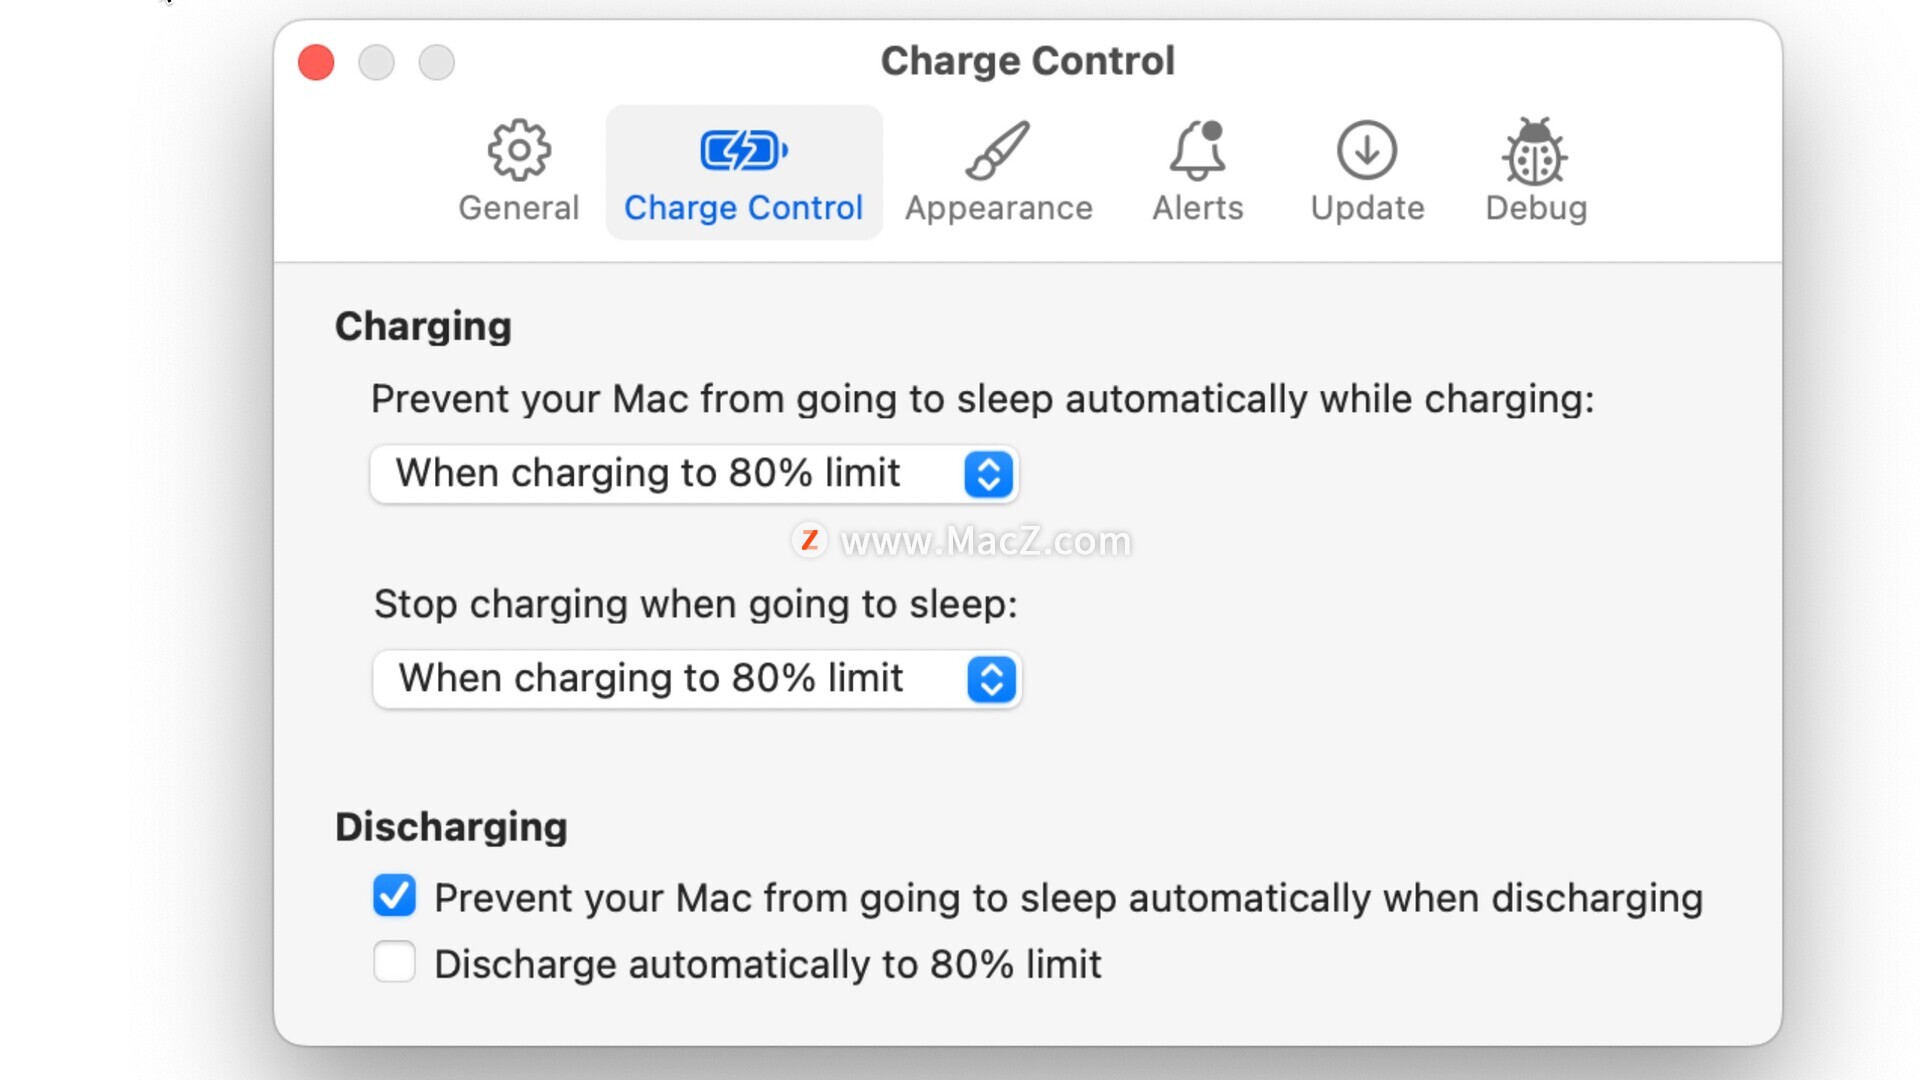1920x1080 pixels.
Task: Close the Charge Control window
Action: click(316, 62)
